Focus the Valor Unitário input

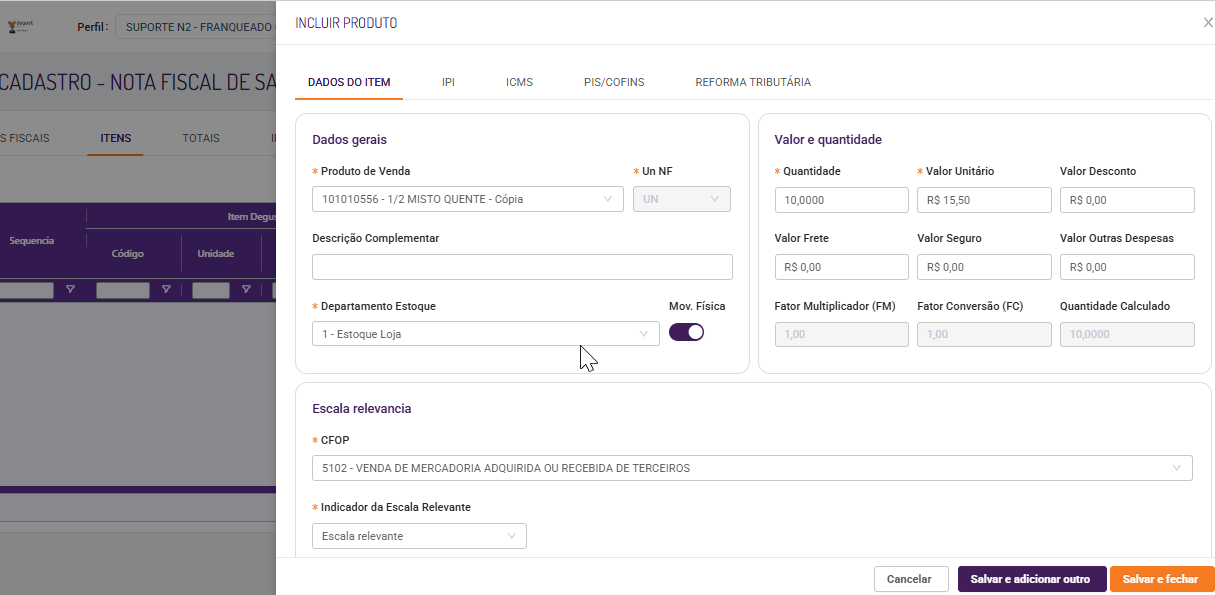(984, 200)
